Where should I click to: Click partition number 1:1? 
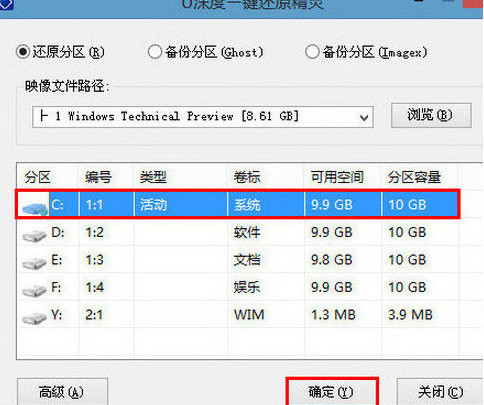pyautogui.click(x=94, y=205)
